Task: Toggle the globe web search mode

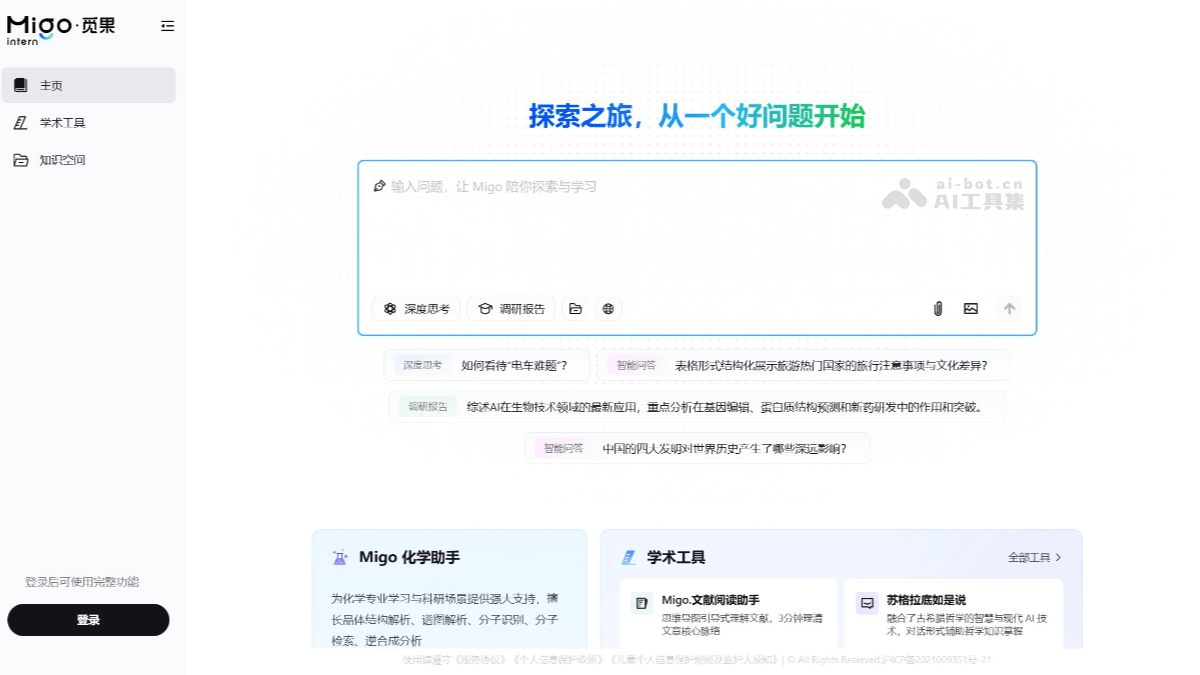Action: point(608,309)
